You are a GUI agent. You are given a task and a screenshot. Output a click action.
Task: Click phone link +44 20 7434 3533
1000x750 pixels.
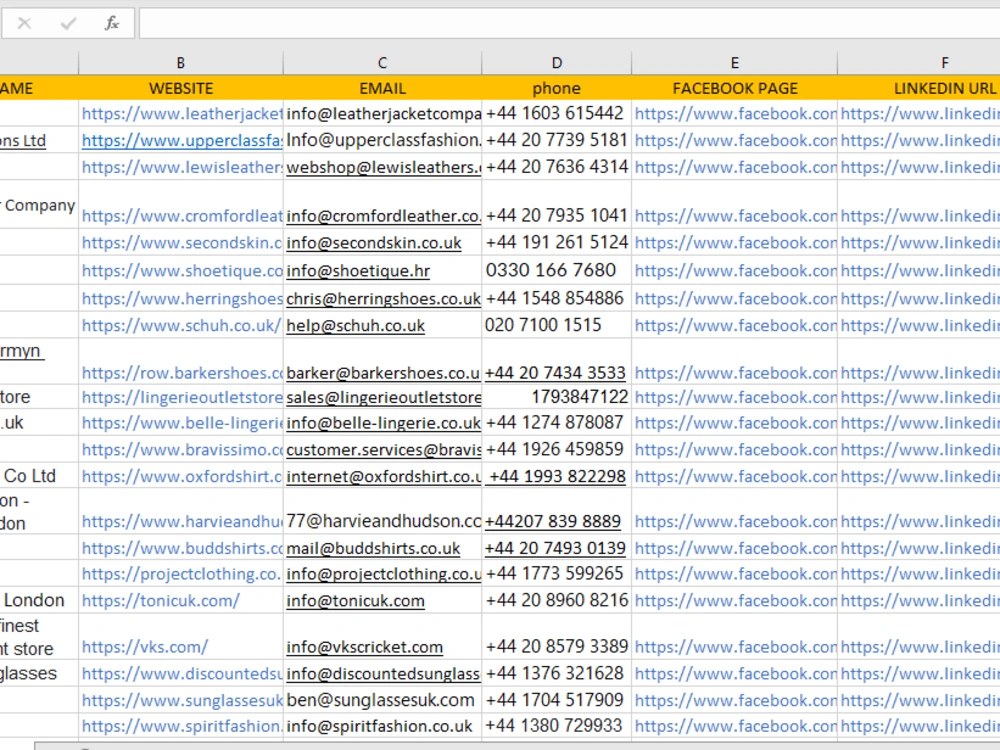[555, 373]
